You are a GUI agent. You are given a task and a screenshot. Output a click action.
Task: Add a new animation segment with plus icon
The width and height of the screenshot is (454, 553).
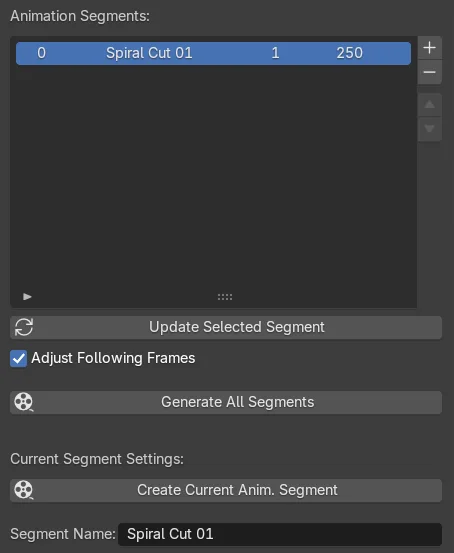pyautogui.click(x=429, y=48)
